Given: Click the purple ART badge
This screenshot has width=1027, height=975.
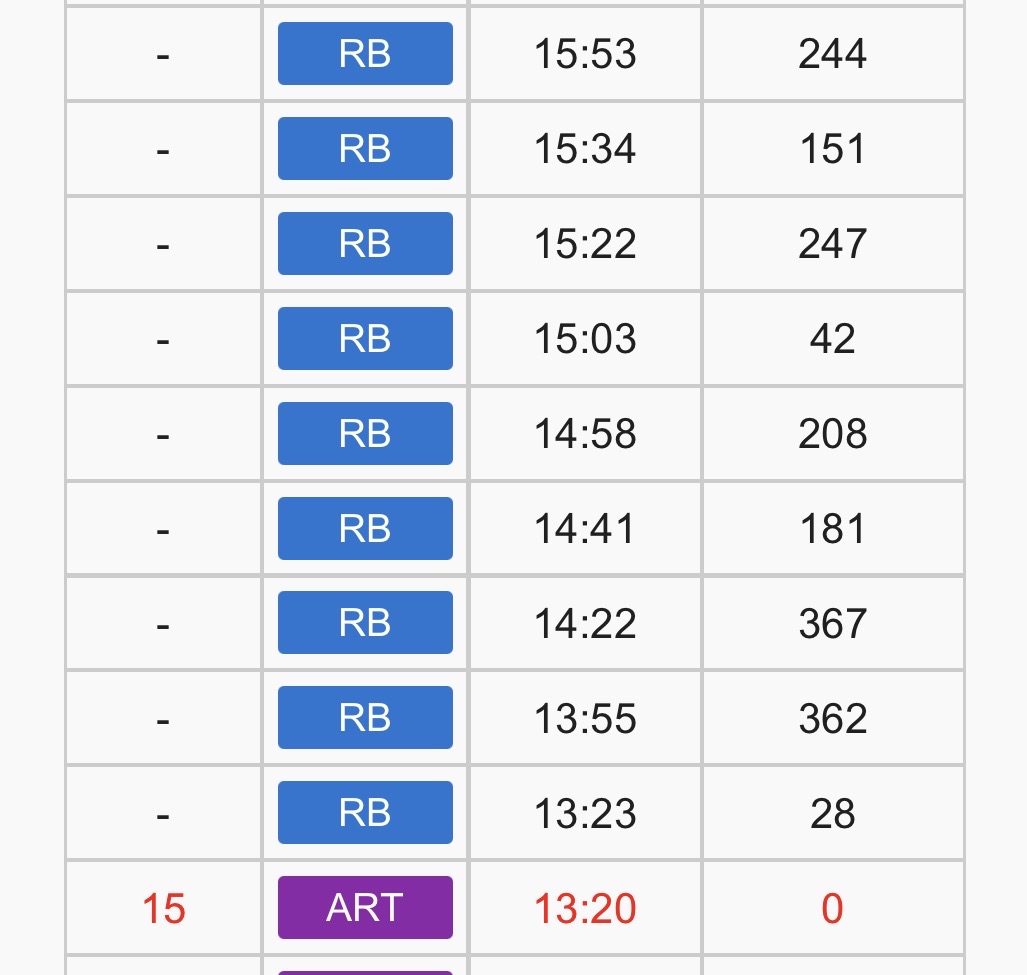Looking at the screenshot, I should tap(365, 908).
